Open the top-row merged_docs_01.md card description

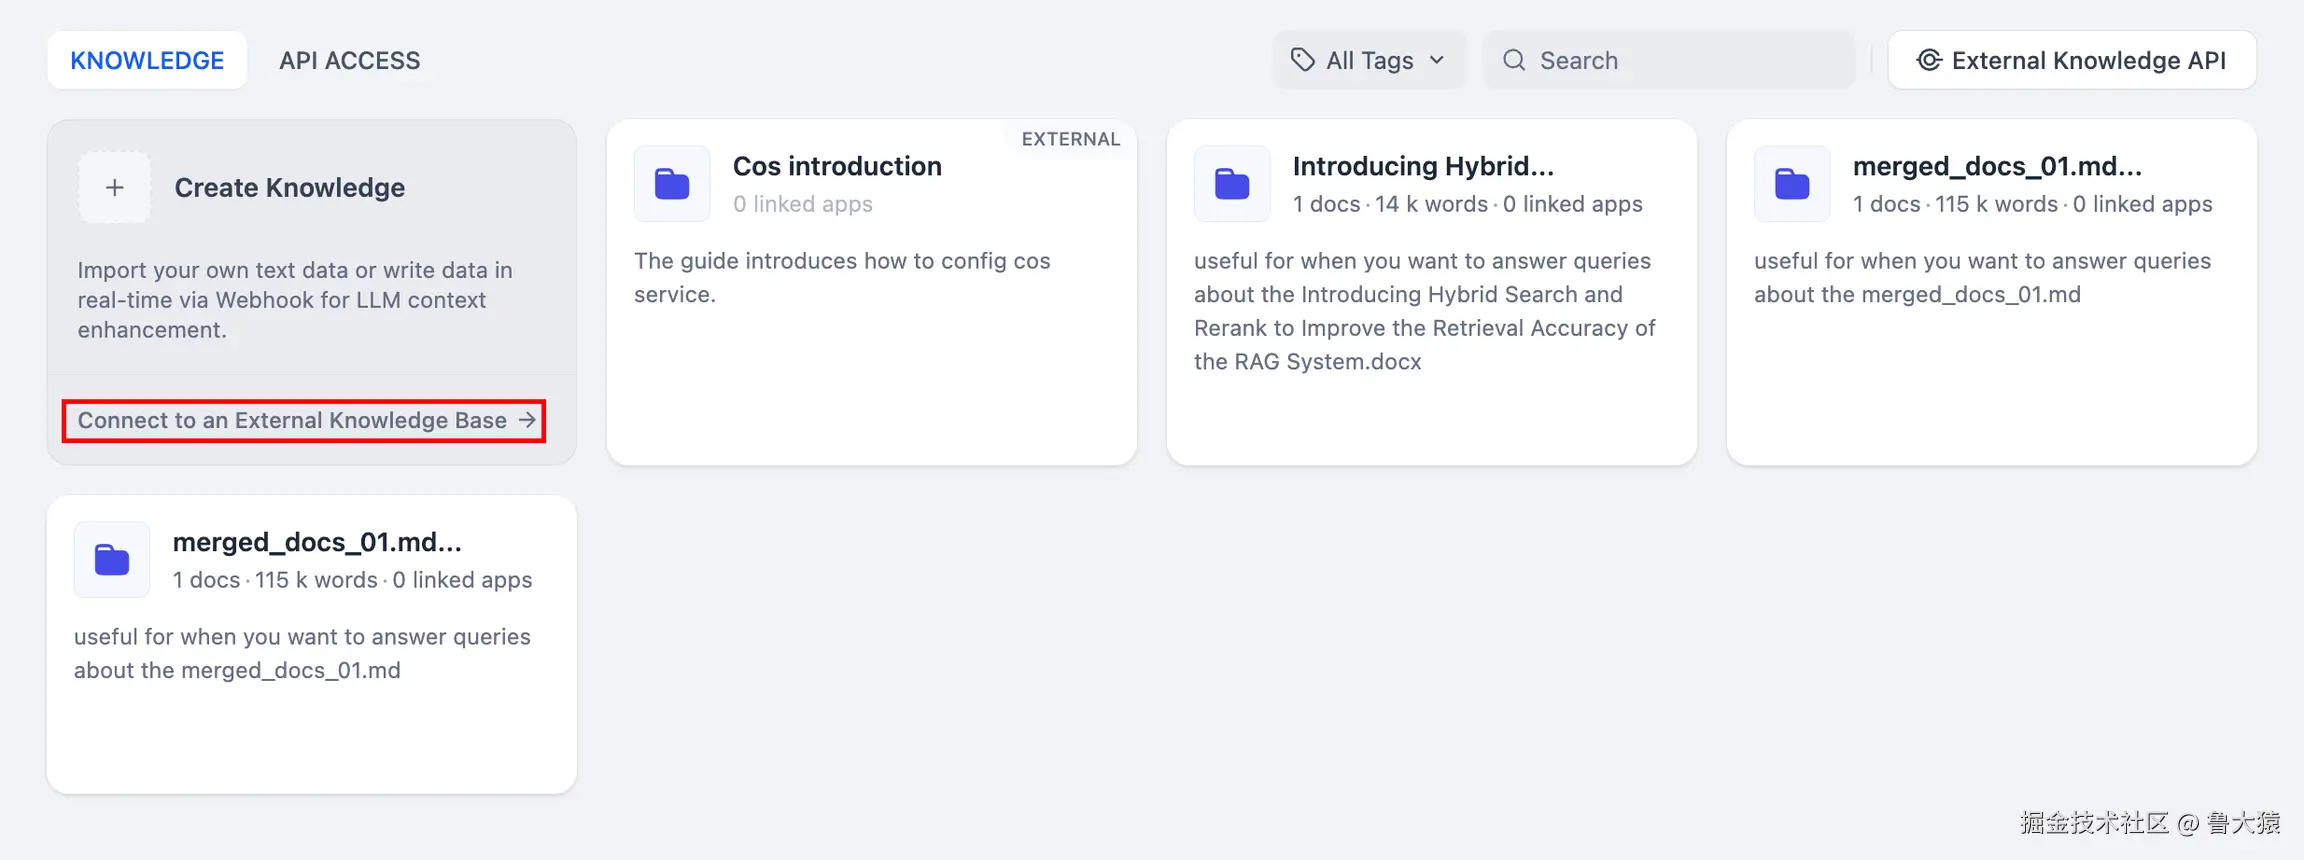point(1981,277)
